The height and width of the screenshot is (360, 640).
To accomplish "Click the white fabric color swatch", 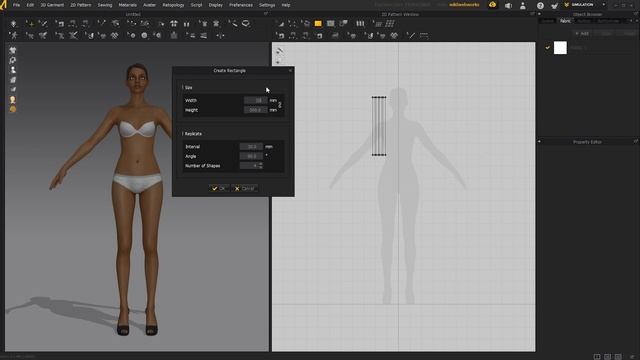I will click(560, 48).
